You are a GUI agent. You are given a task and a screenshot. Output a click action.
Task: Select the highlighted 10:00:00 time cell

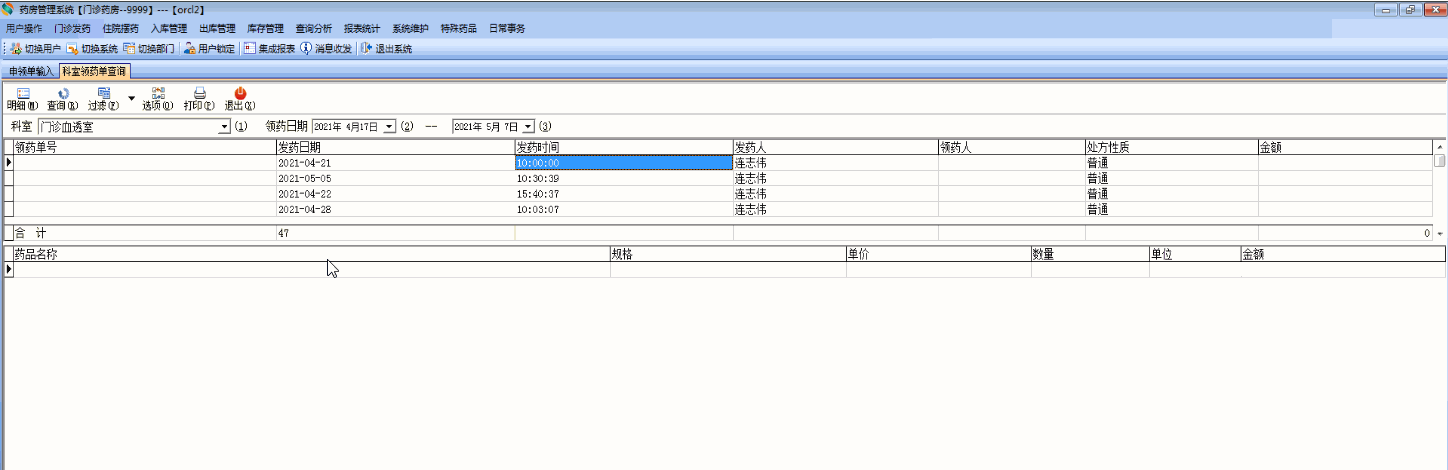[x=624, y=162]
